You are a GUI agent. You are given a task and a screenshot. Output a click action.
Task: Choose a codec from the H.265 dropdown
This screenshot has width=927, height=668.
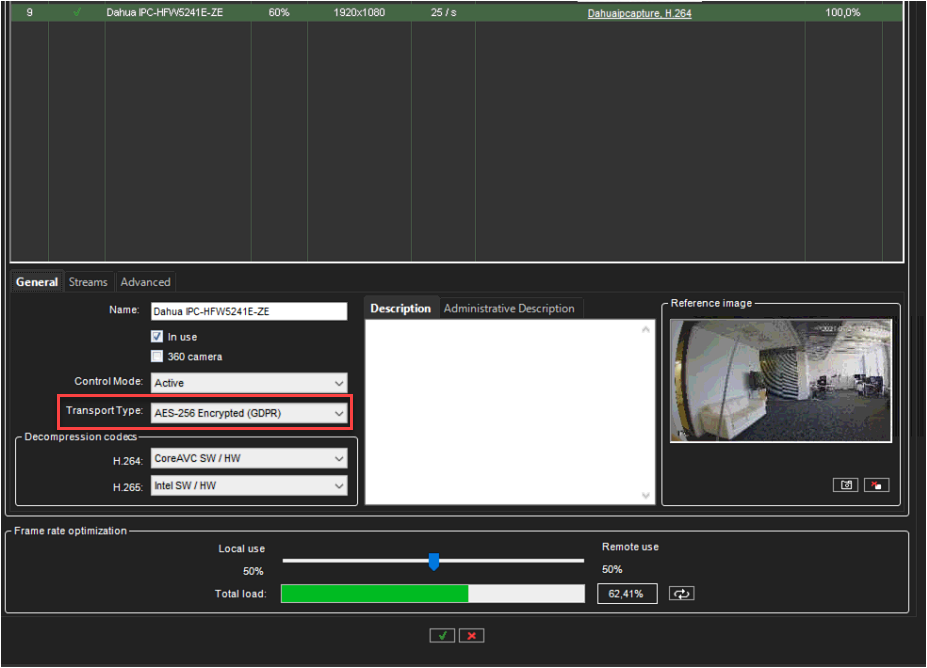[249, 486]
